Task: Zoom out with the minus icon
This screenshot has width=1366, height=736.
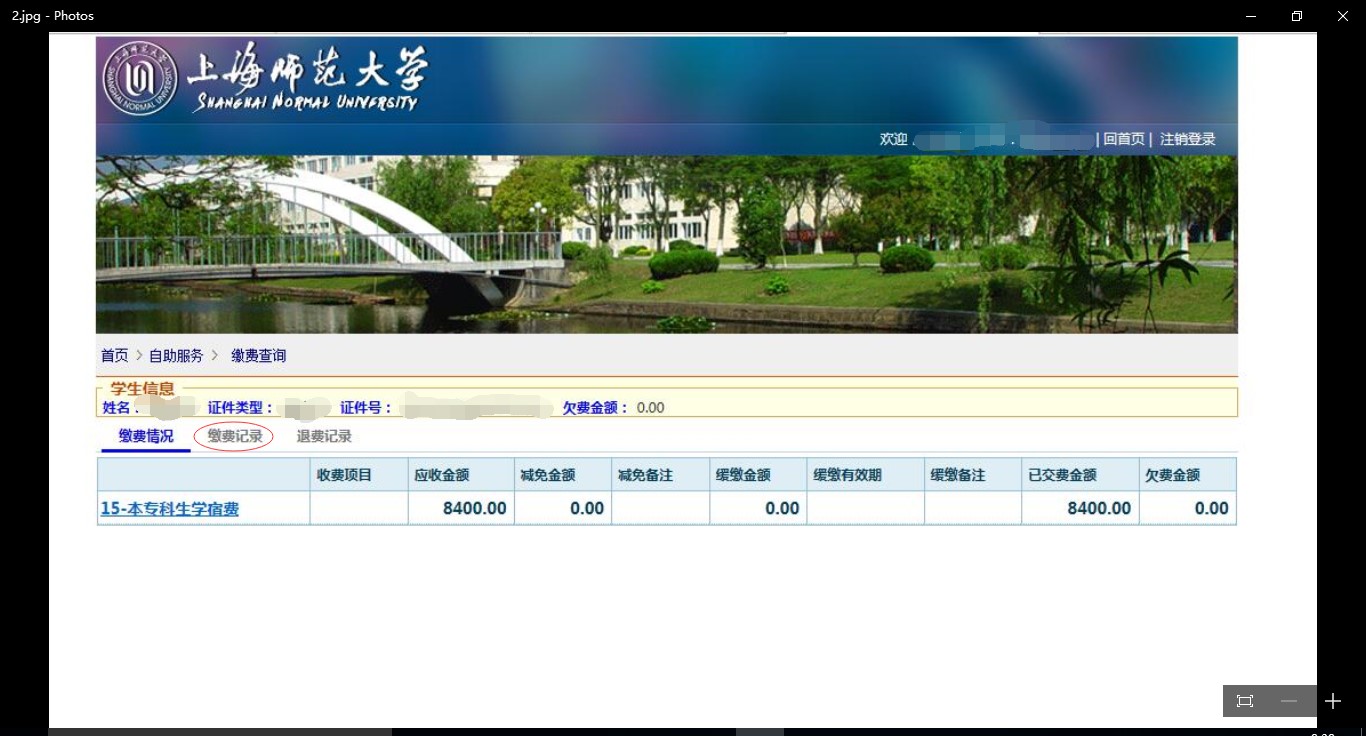Action: pos(1289,701)
